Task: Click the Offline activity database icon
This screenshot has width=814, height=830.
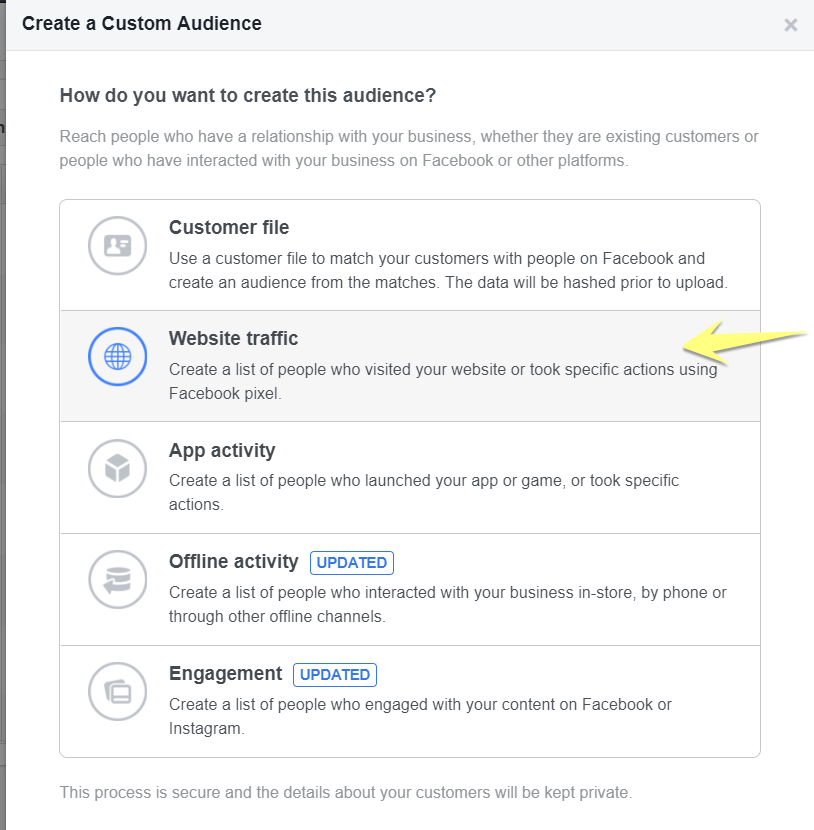Action: coord(117,580)
